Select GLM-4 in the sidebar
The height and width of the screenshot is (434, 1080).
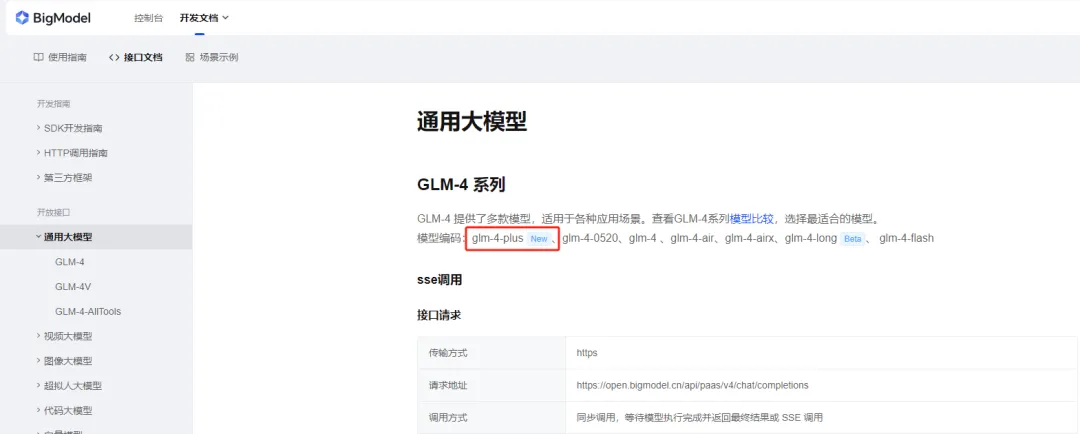pyautogui.click(x=70, y=262)
